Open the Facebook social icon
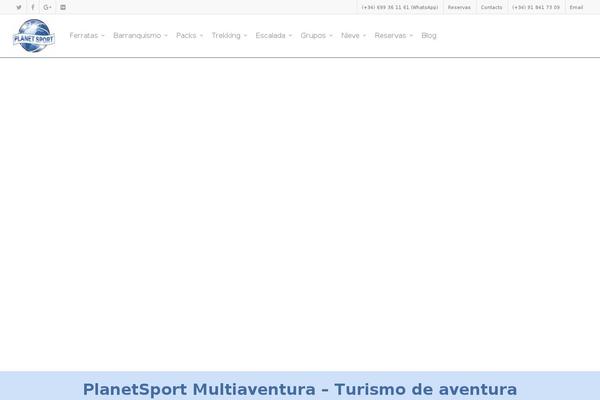The width and height of the screenshot is (600, 400). click(33, 7)
